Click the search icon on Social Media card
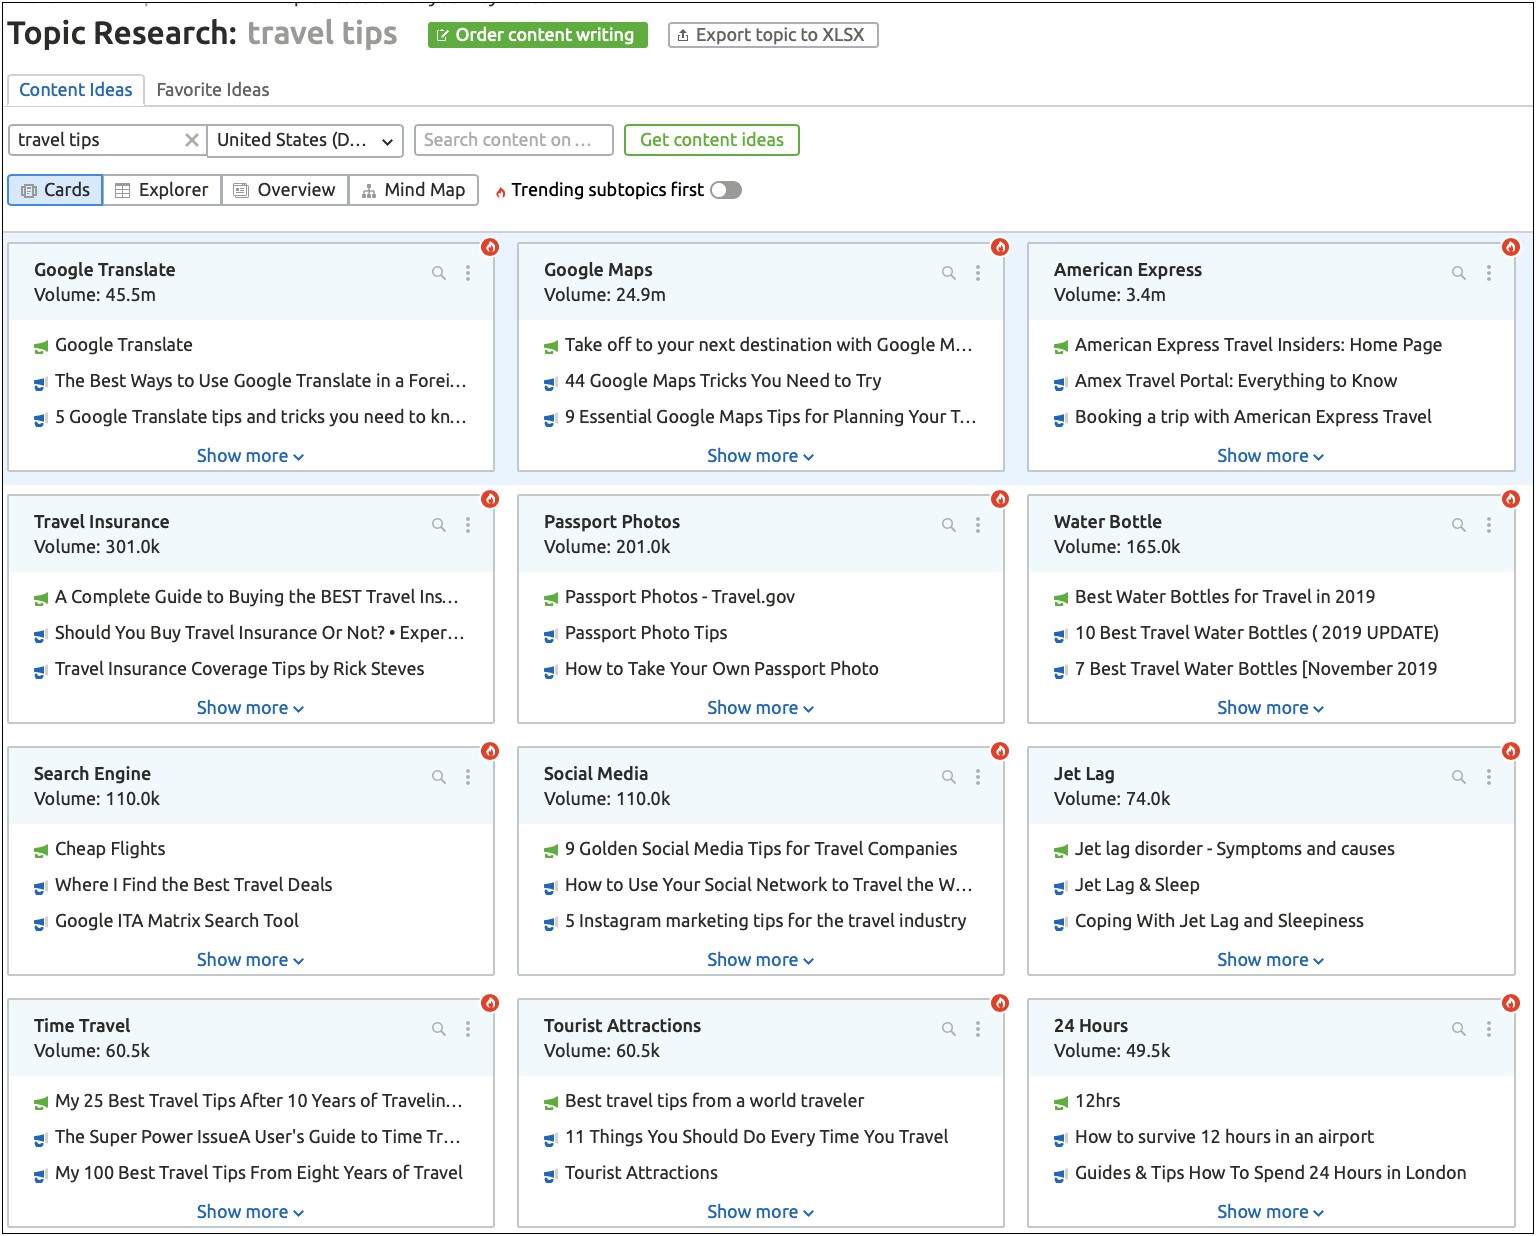 948,776
